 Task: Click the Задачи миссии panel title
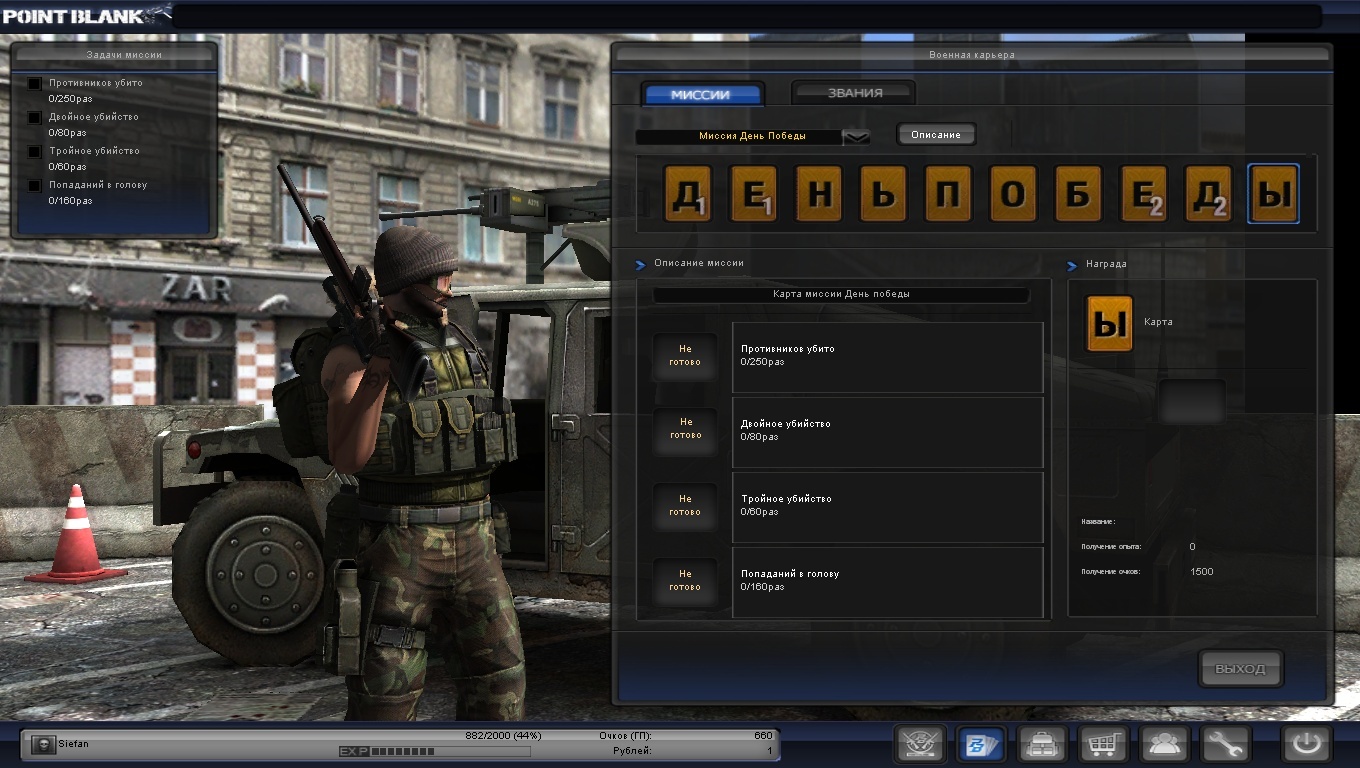125,55
